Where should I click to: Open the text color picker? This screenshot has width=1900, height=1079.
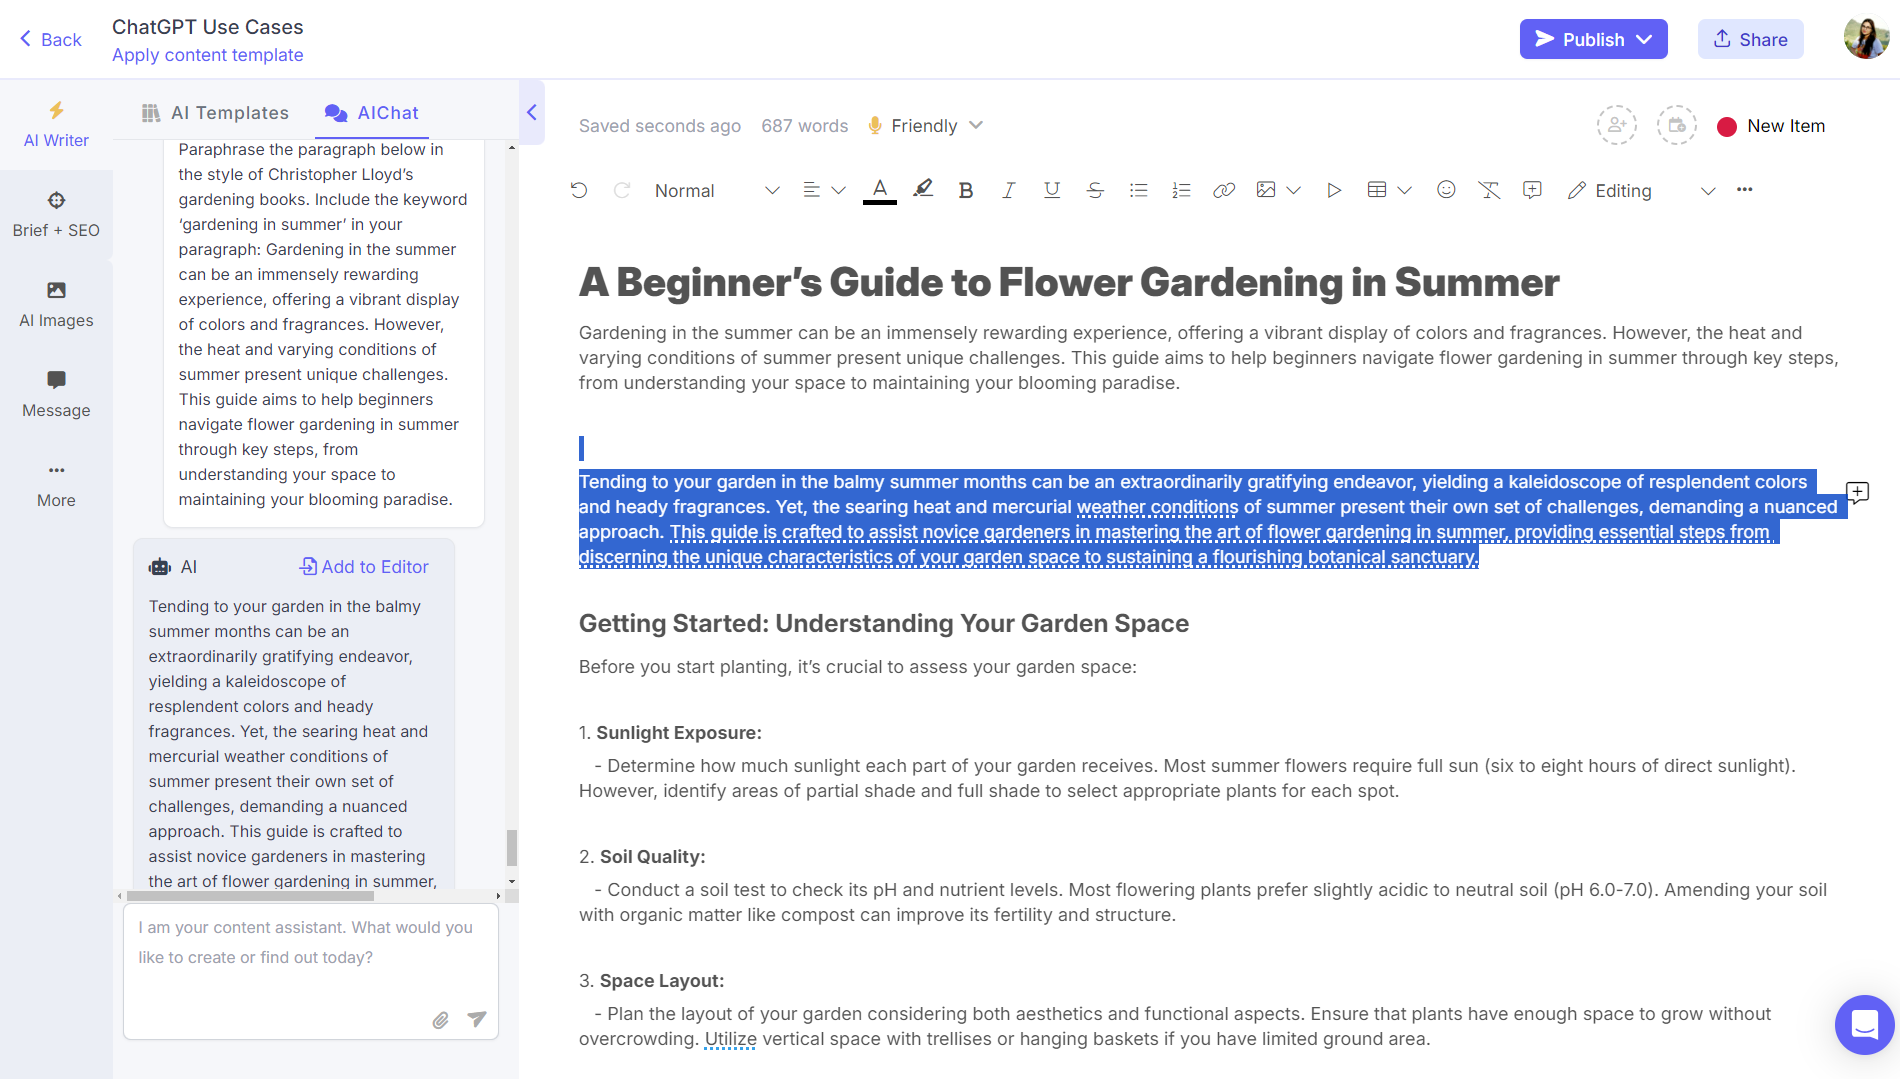click(880, 190)
